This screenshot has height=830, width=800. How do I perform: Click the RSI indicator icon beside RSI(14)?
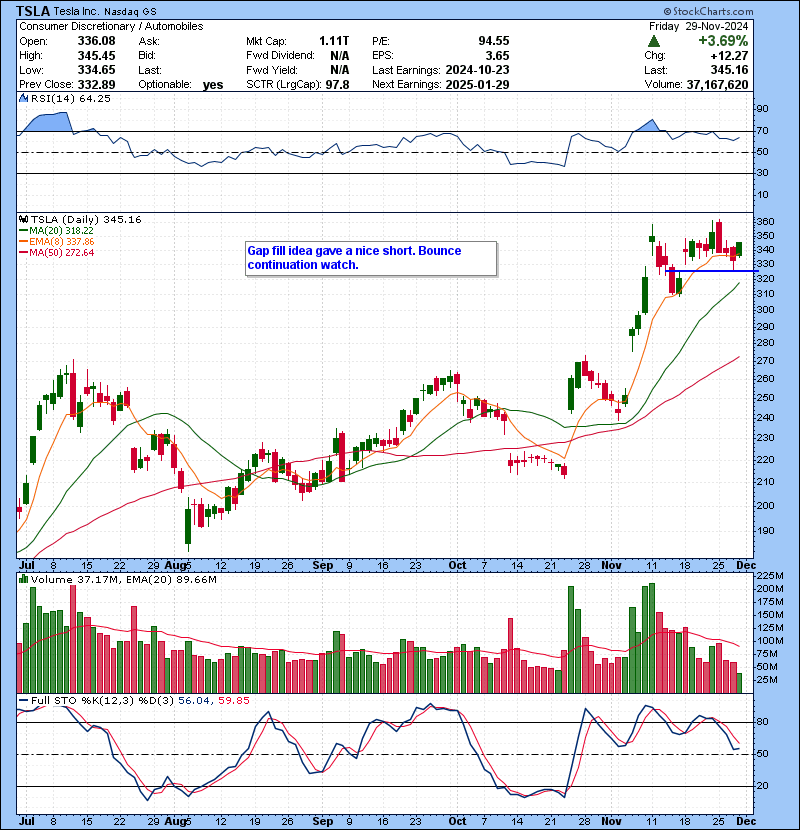tap(24, 98)
